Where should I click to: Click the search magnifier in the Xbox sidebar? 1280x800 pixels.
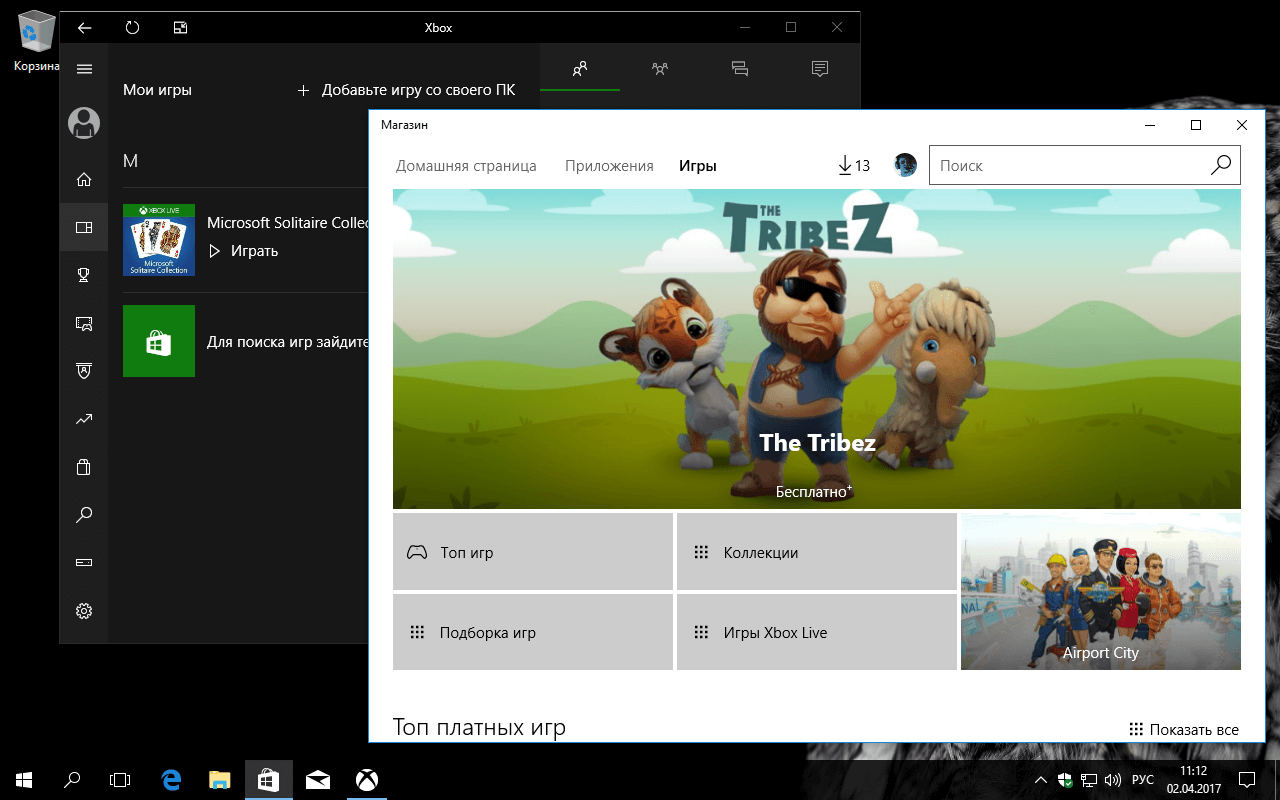pyautogui.click(x=84, y=514)
